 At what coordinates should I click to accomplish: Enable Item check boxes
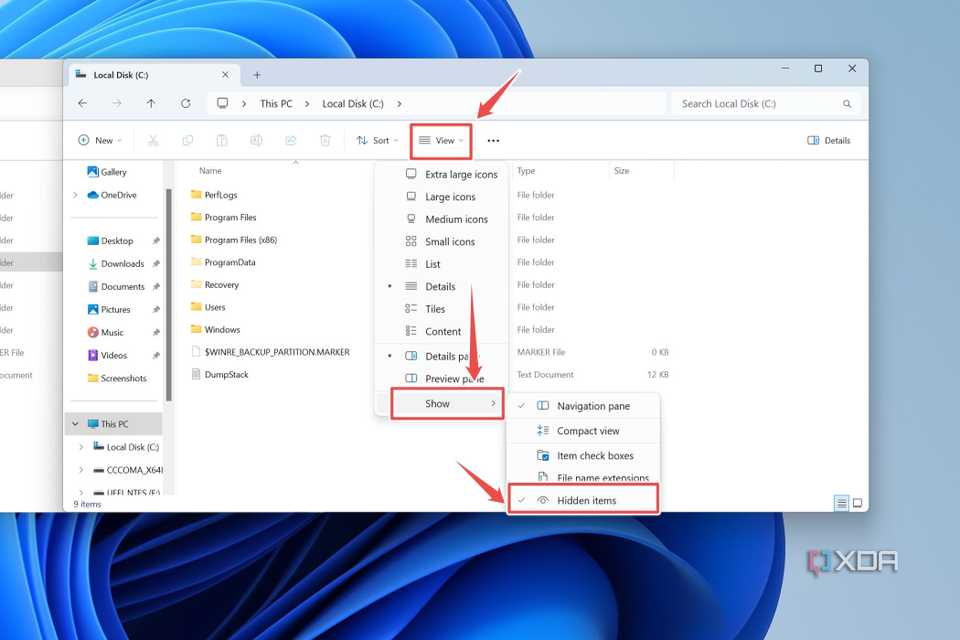pyautogui.click(x=596, y=455)
